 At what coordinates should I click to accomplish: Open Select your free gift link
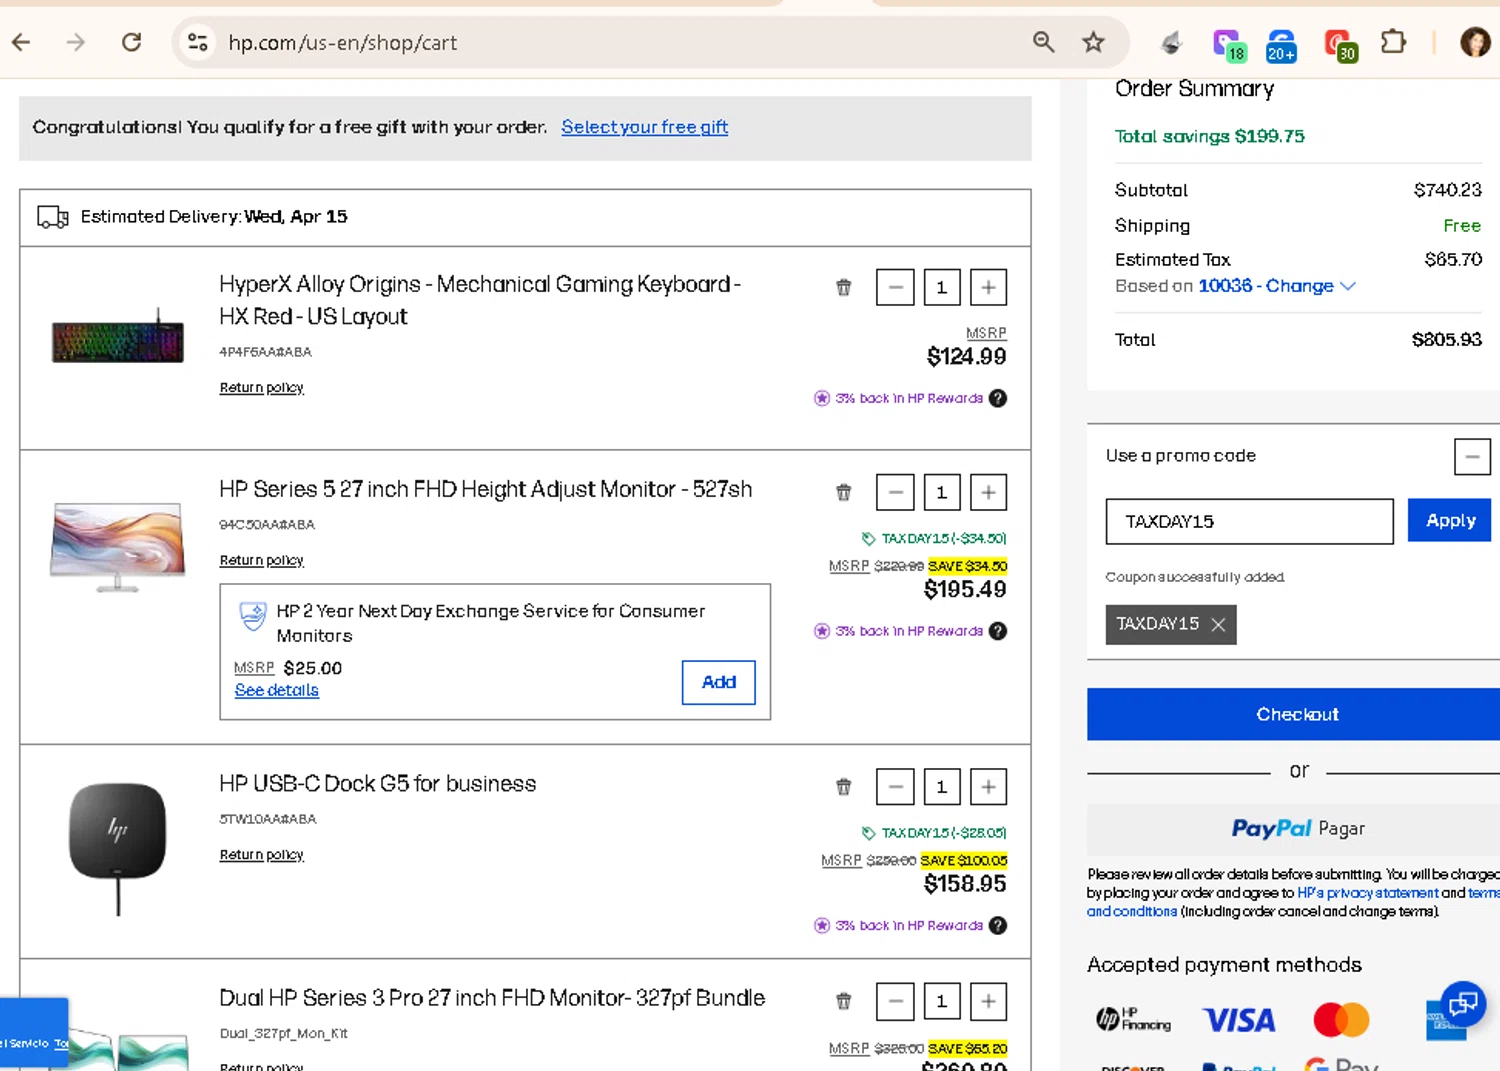644,127
